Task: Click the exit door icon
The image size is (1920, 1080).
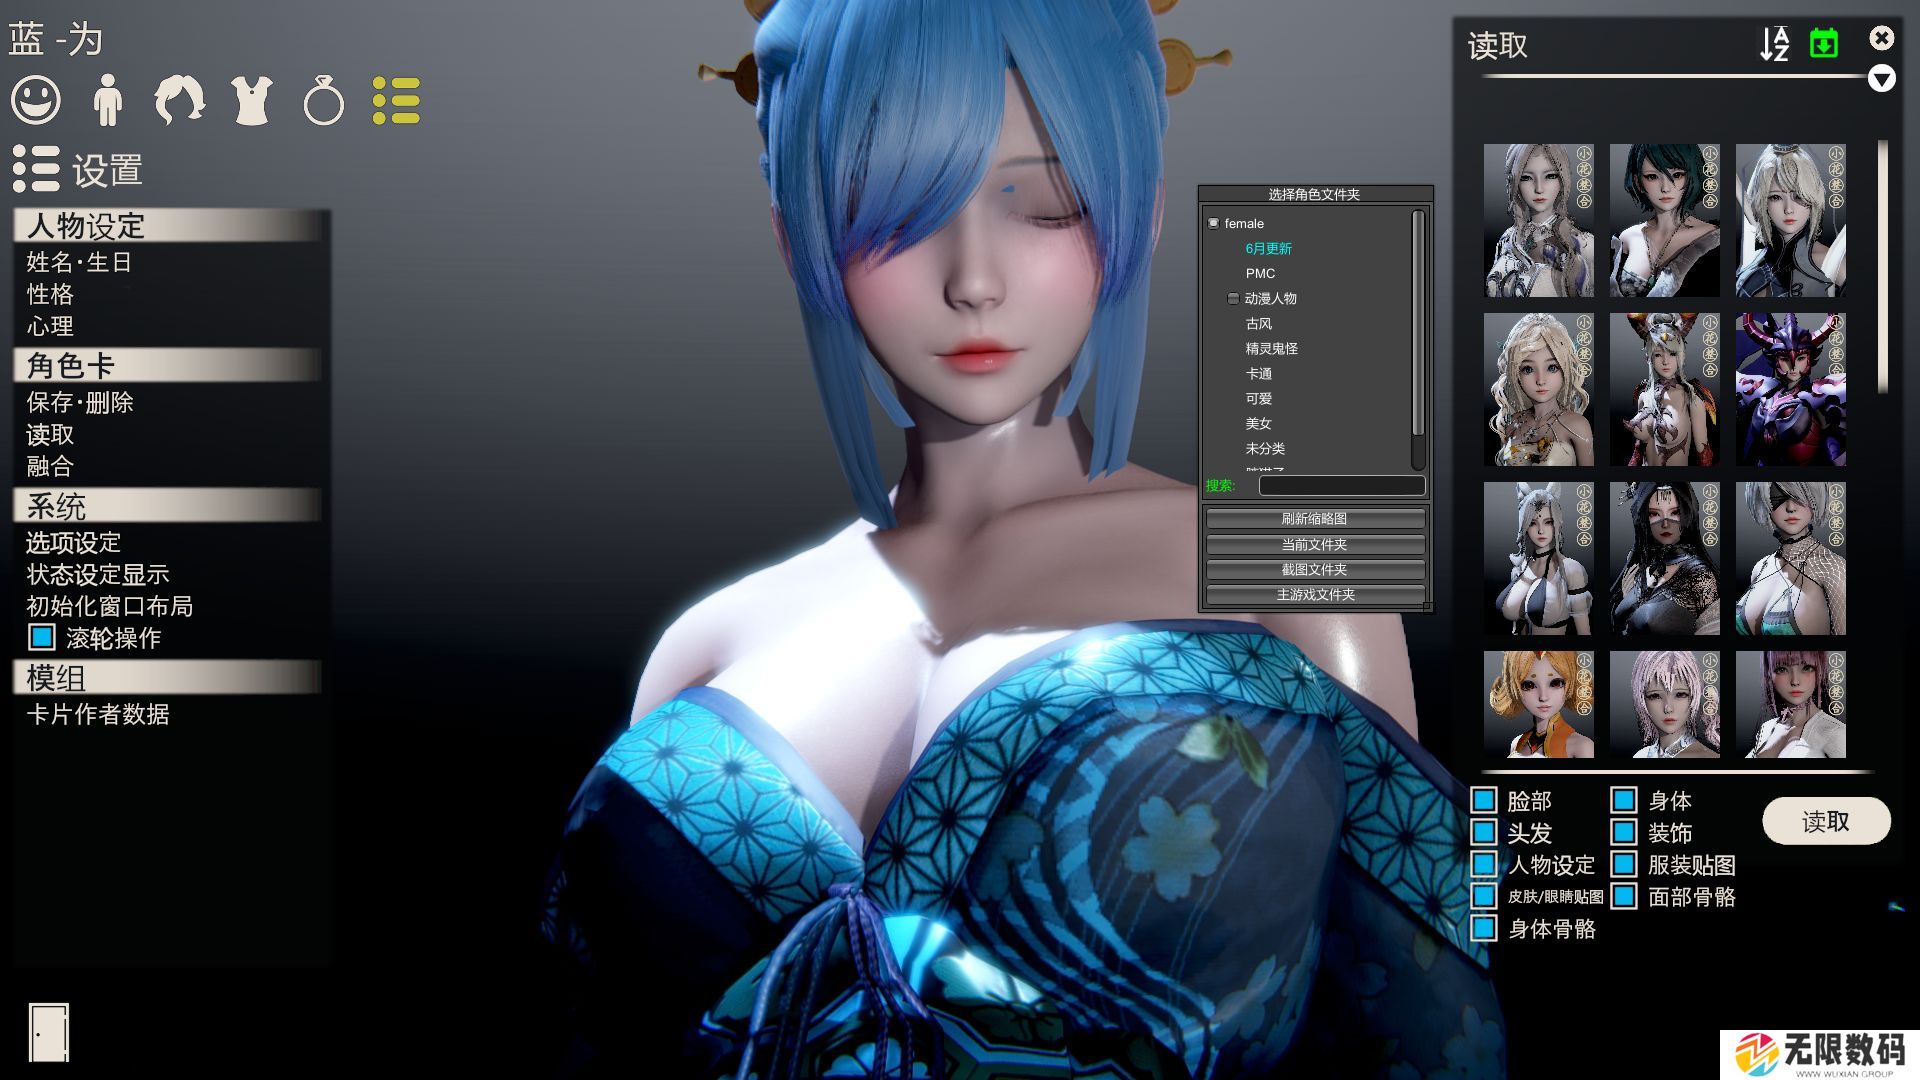Action: click(48, 1032)
